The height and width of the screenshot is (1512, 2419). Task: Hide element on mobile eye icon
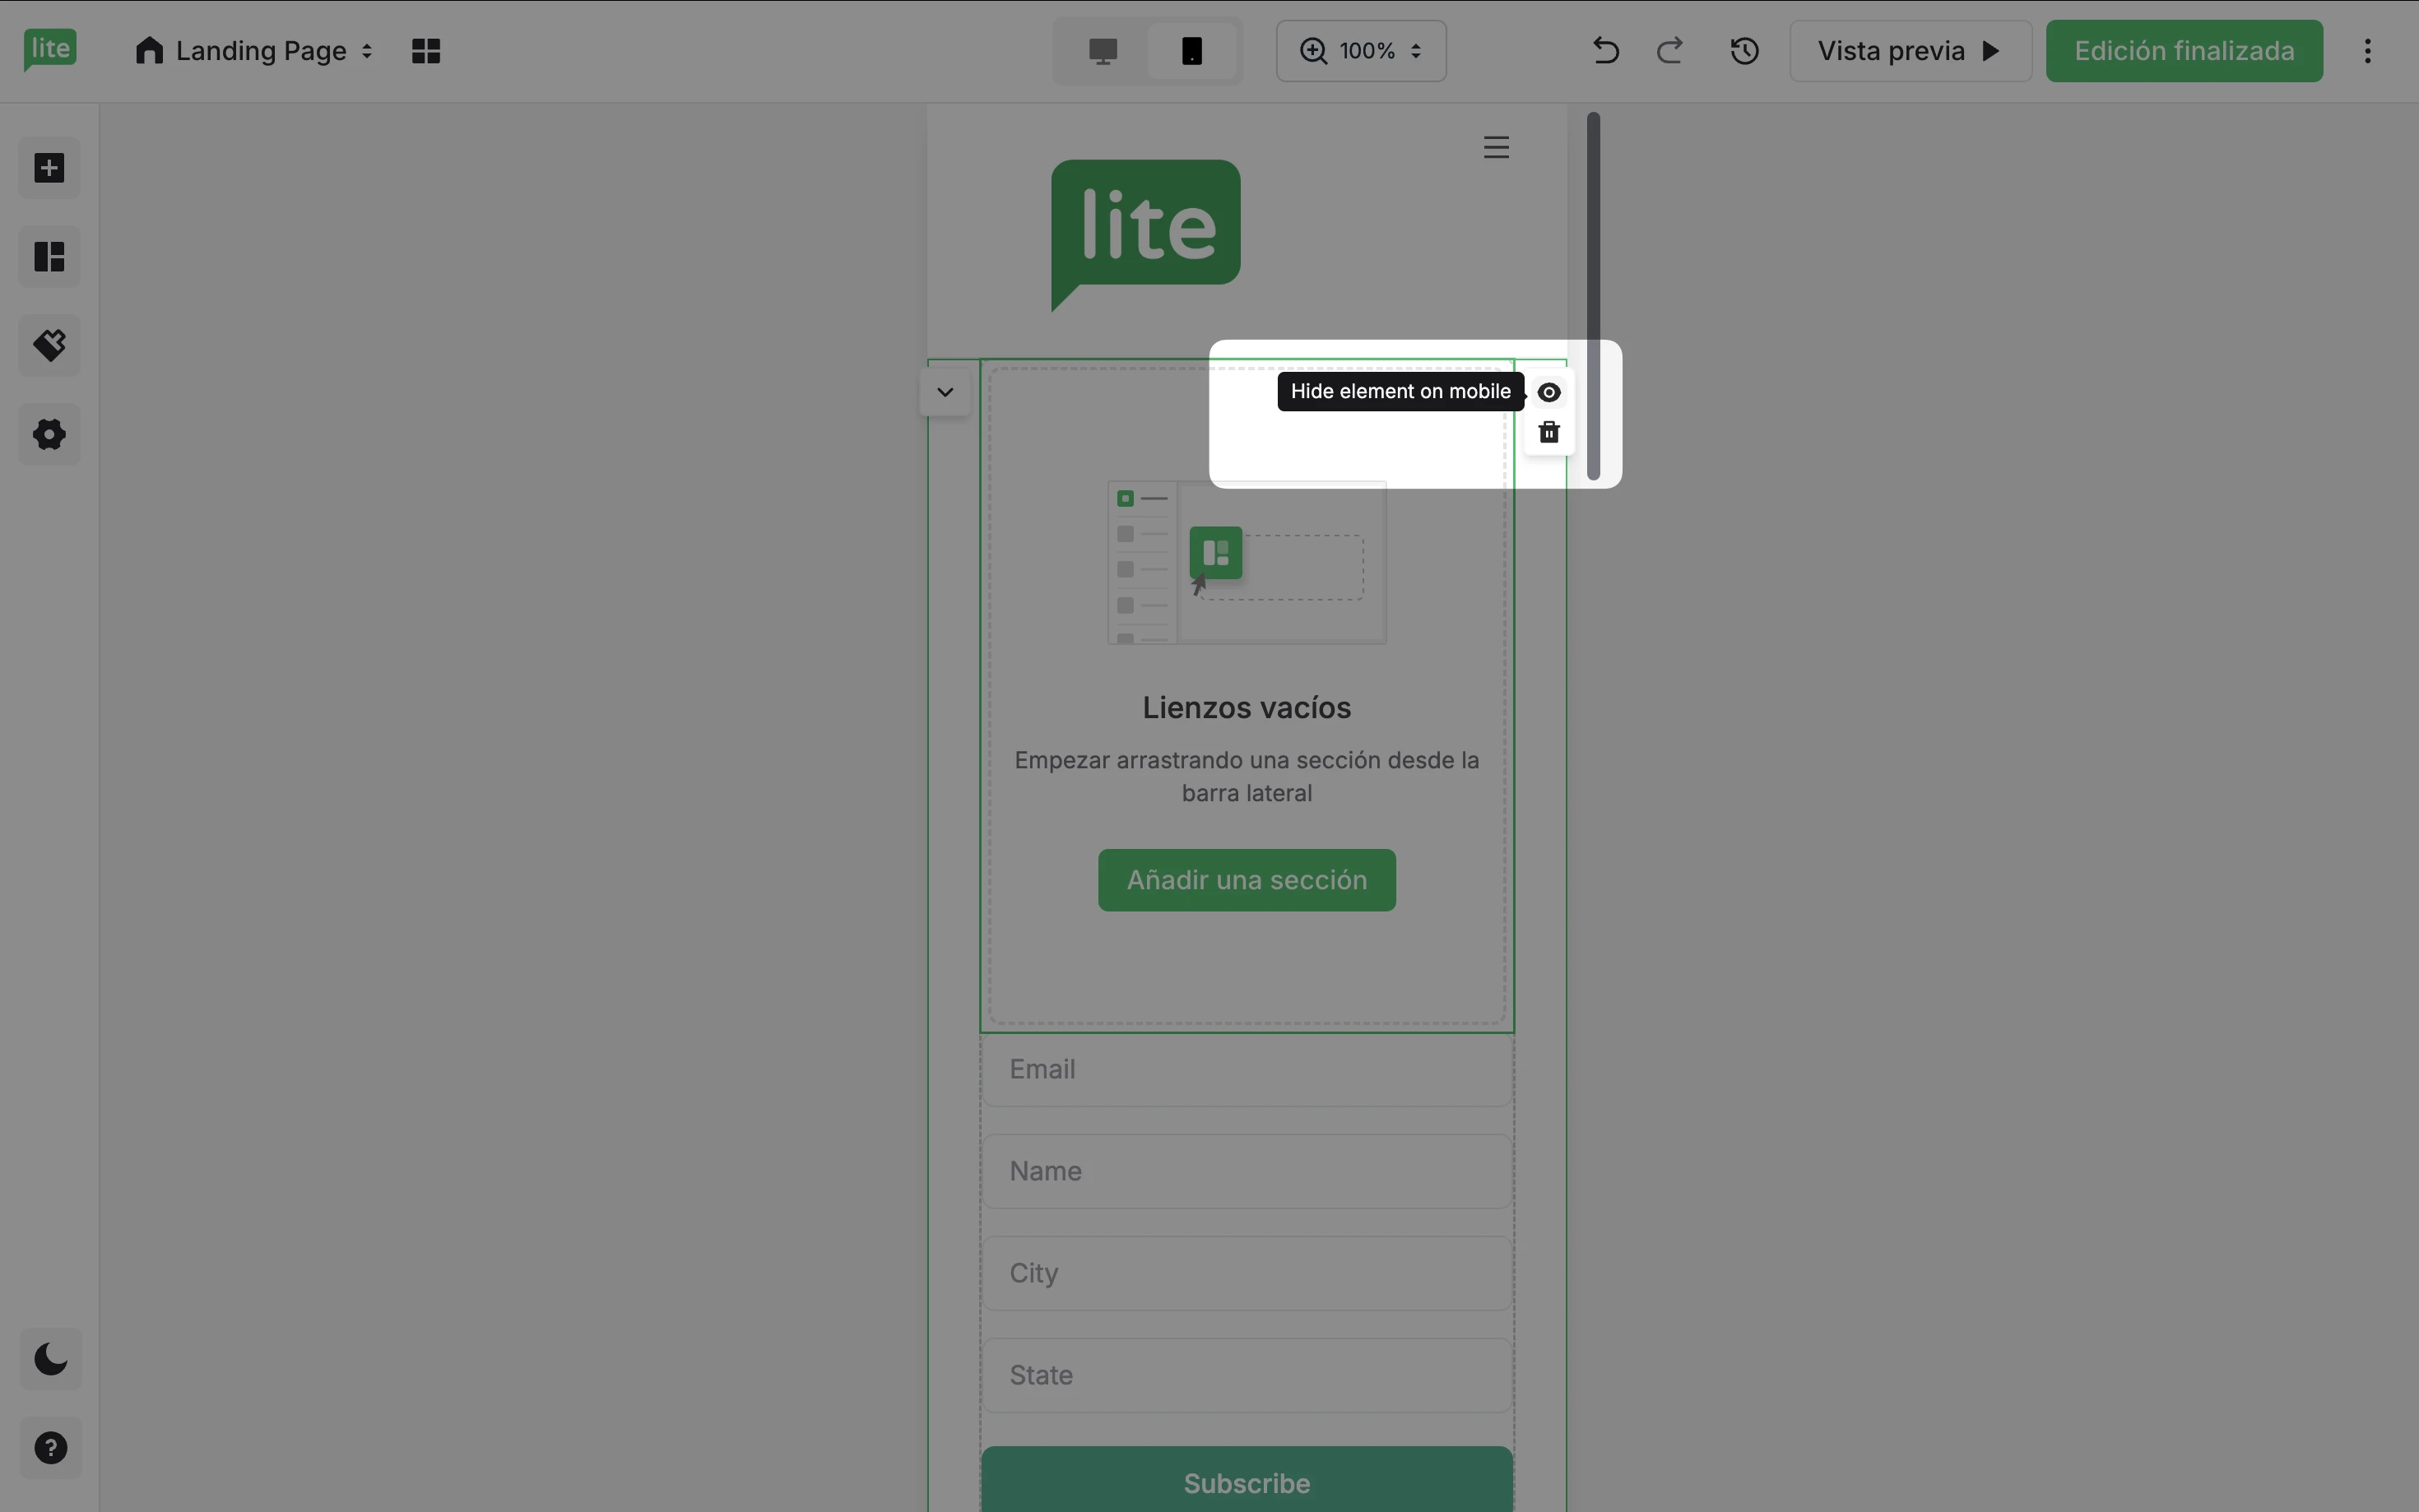point(1548,392)
